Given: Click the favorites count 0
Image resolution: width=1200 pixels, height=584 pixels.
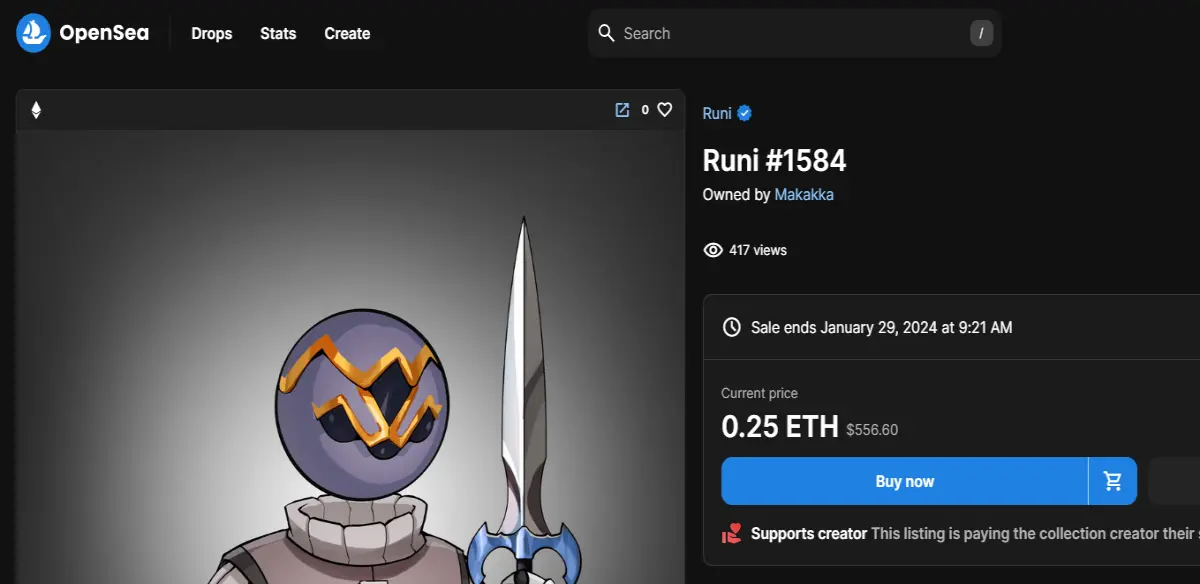Looking at the screenshot, I should point(645,110).
